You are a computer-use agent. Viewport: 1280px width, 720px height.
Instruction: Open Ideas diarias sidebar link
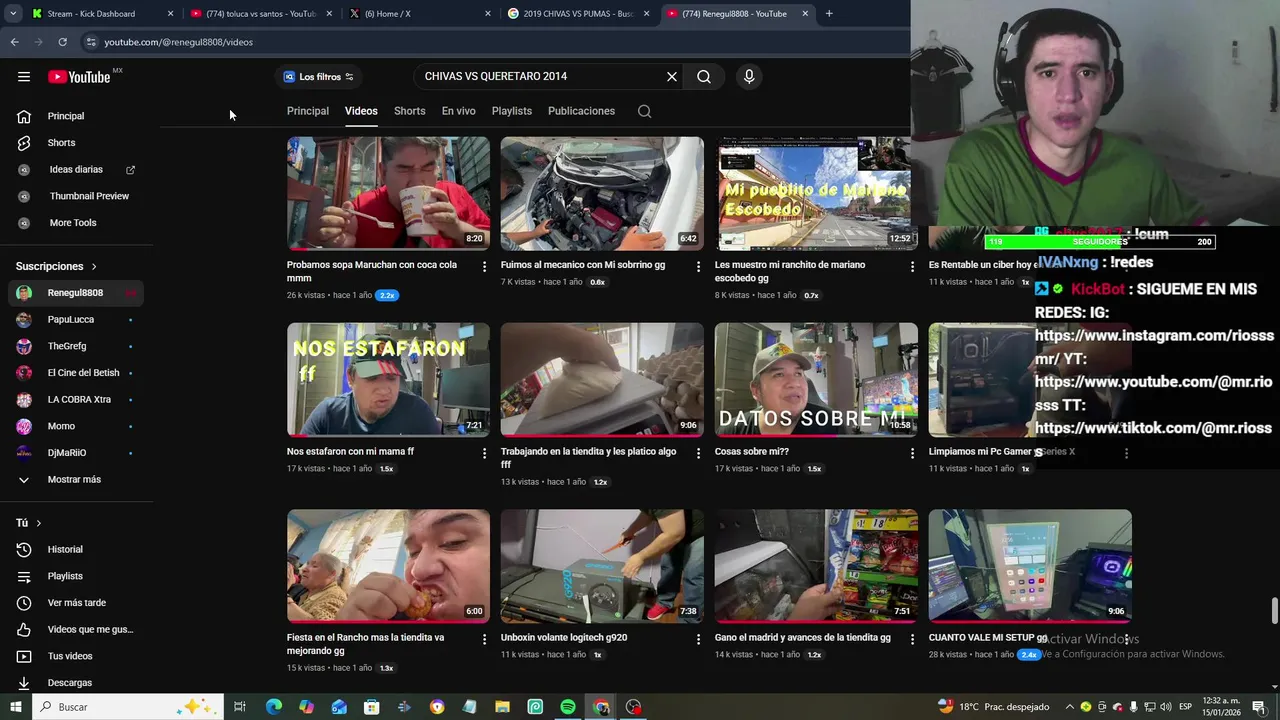coord(76,170)
